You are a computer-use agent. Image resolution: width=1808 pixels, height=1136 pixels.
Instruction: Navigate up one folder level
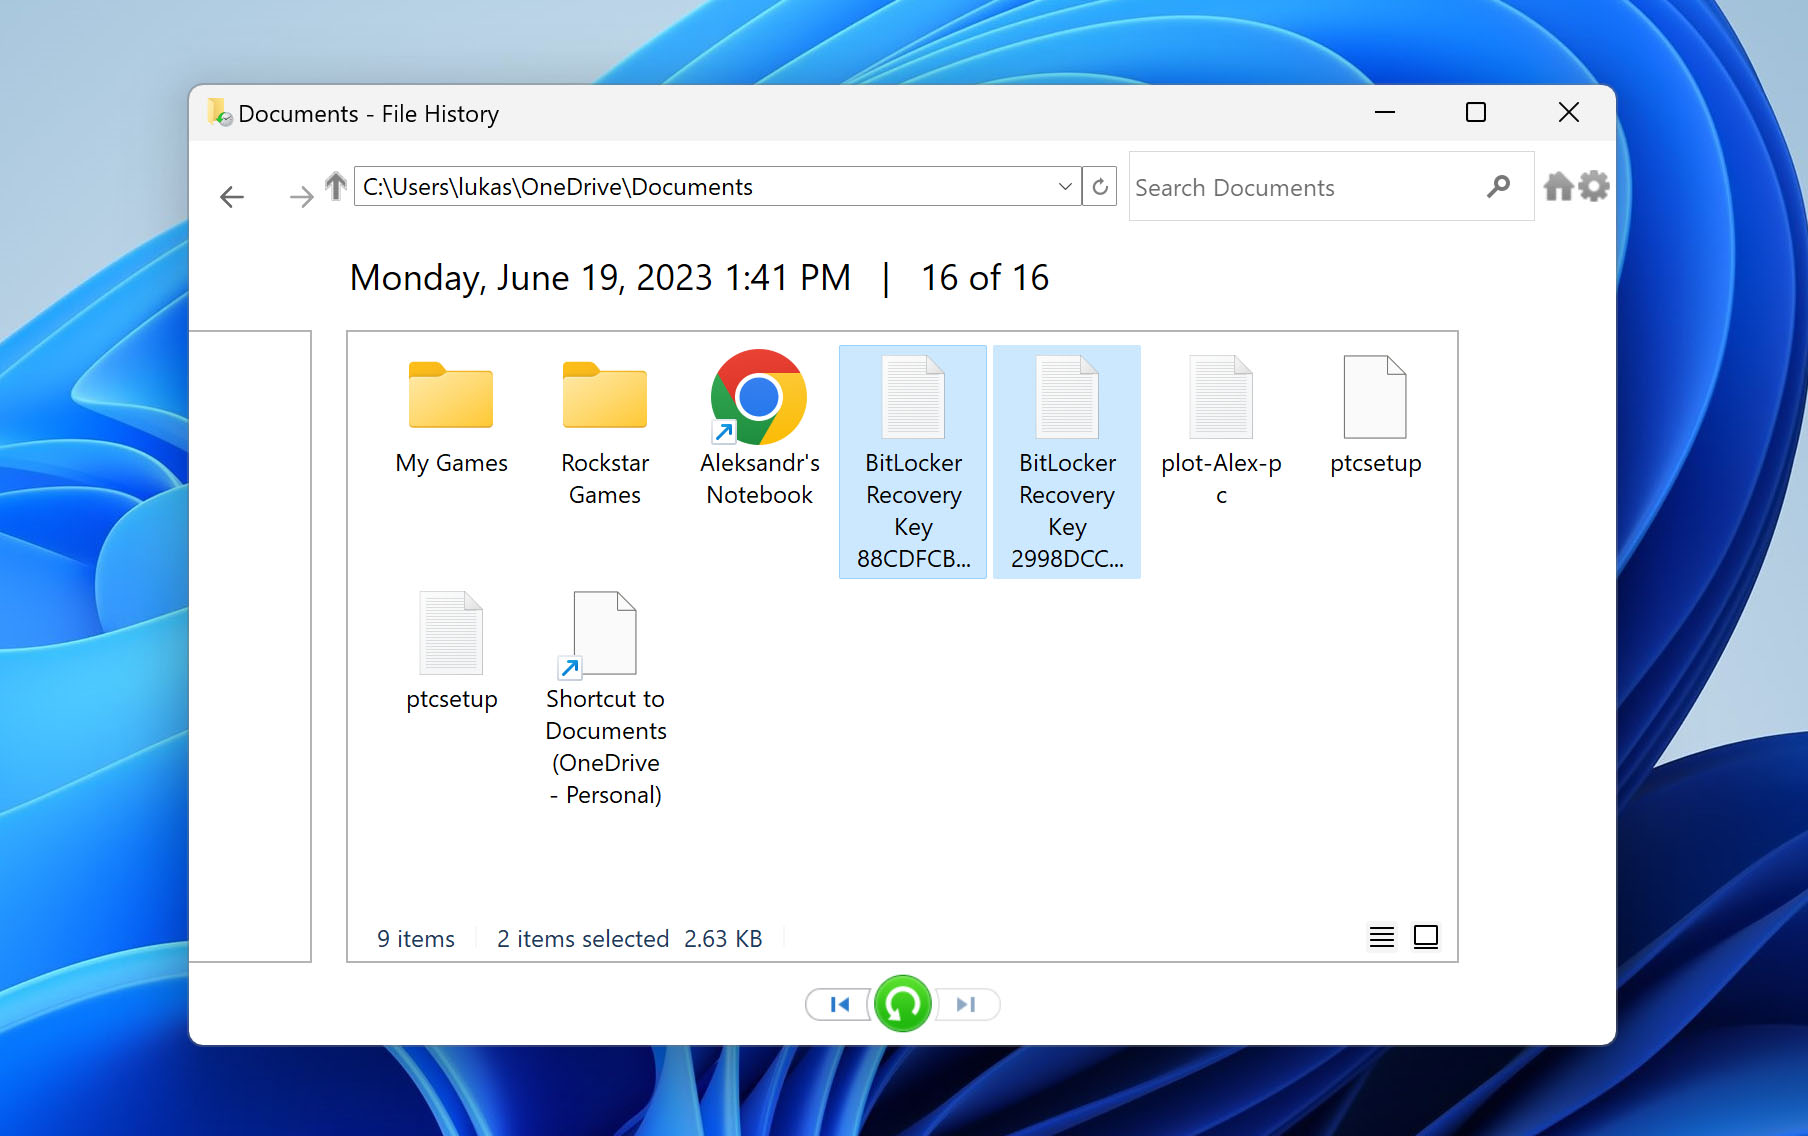(336, 186)
